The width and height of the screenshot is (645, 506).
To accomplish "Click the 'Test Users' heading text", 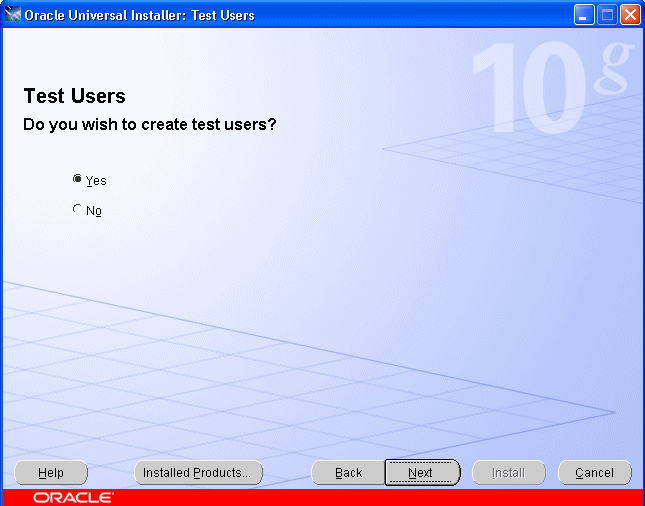I will click(74, 96).
